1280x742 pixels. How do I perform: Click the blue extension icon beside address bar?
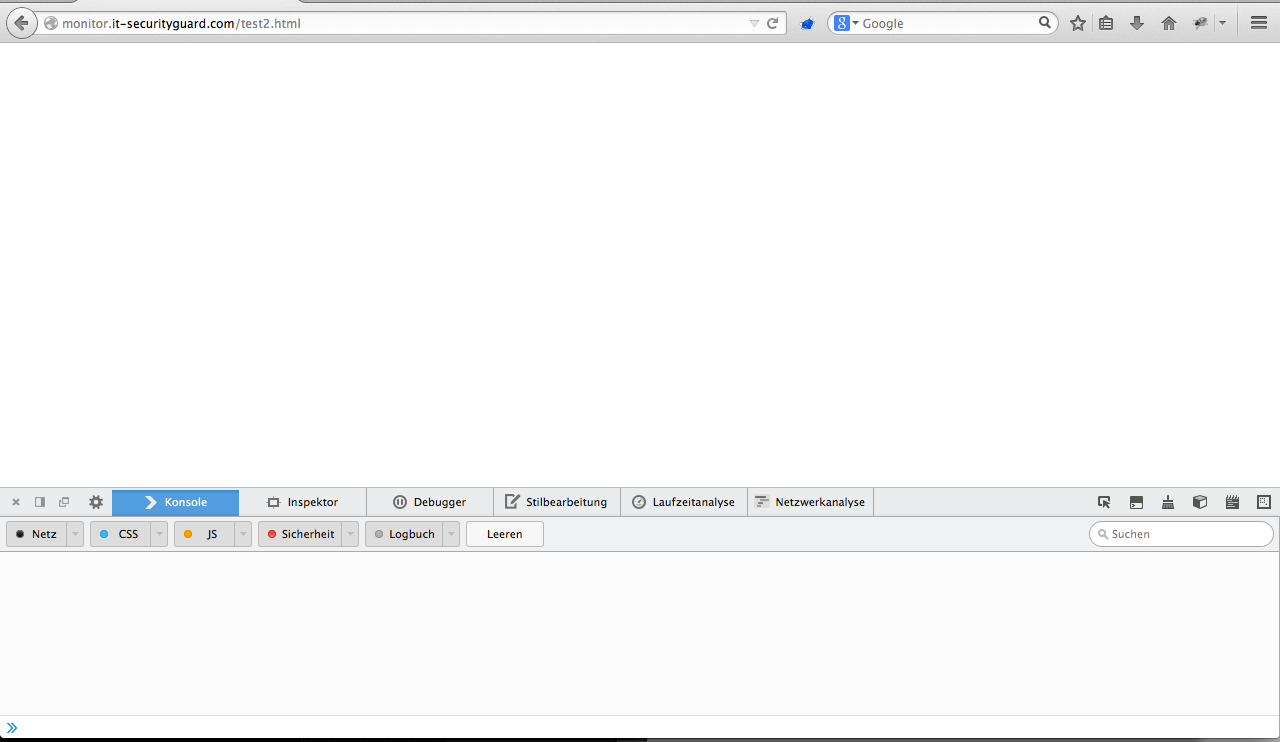(x=807, y=23)
